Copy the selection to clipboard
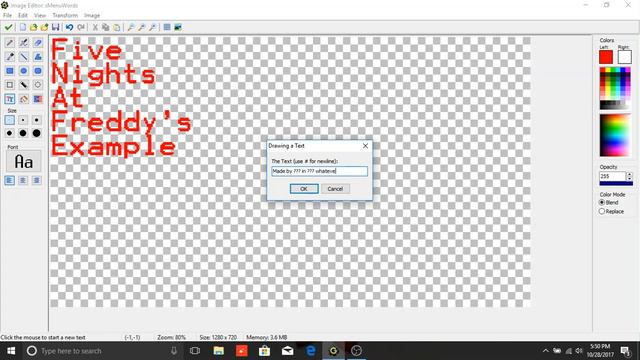640x360 pixels. pyautogui.click(x=106, y=27)
